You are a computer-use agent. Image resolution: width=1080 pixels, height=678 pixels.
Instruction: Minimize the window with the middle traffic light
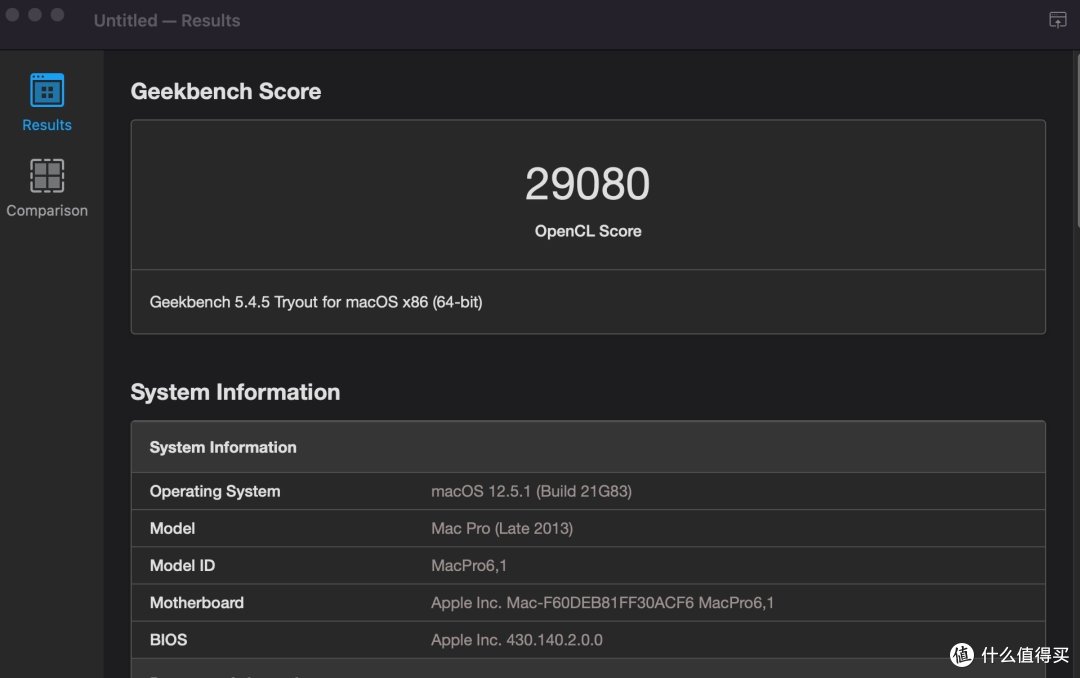pos(35,14)
